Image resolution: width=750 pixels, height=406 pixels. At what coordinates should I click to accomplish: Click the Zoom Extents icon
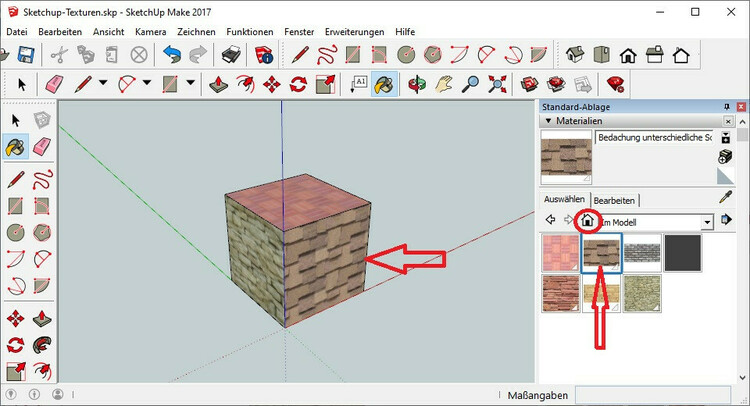click(x=497, y=85)
